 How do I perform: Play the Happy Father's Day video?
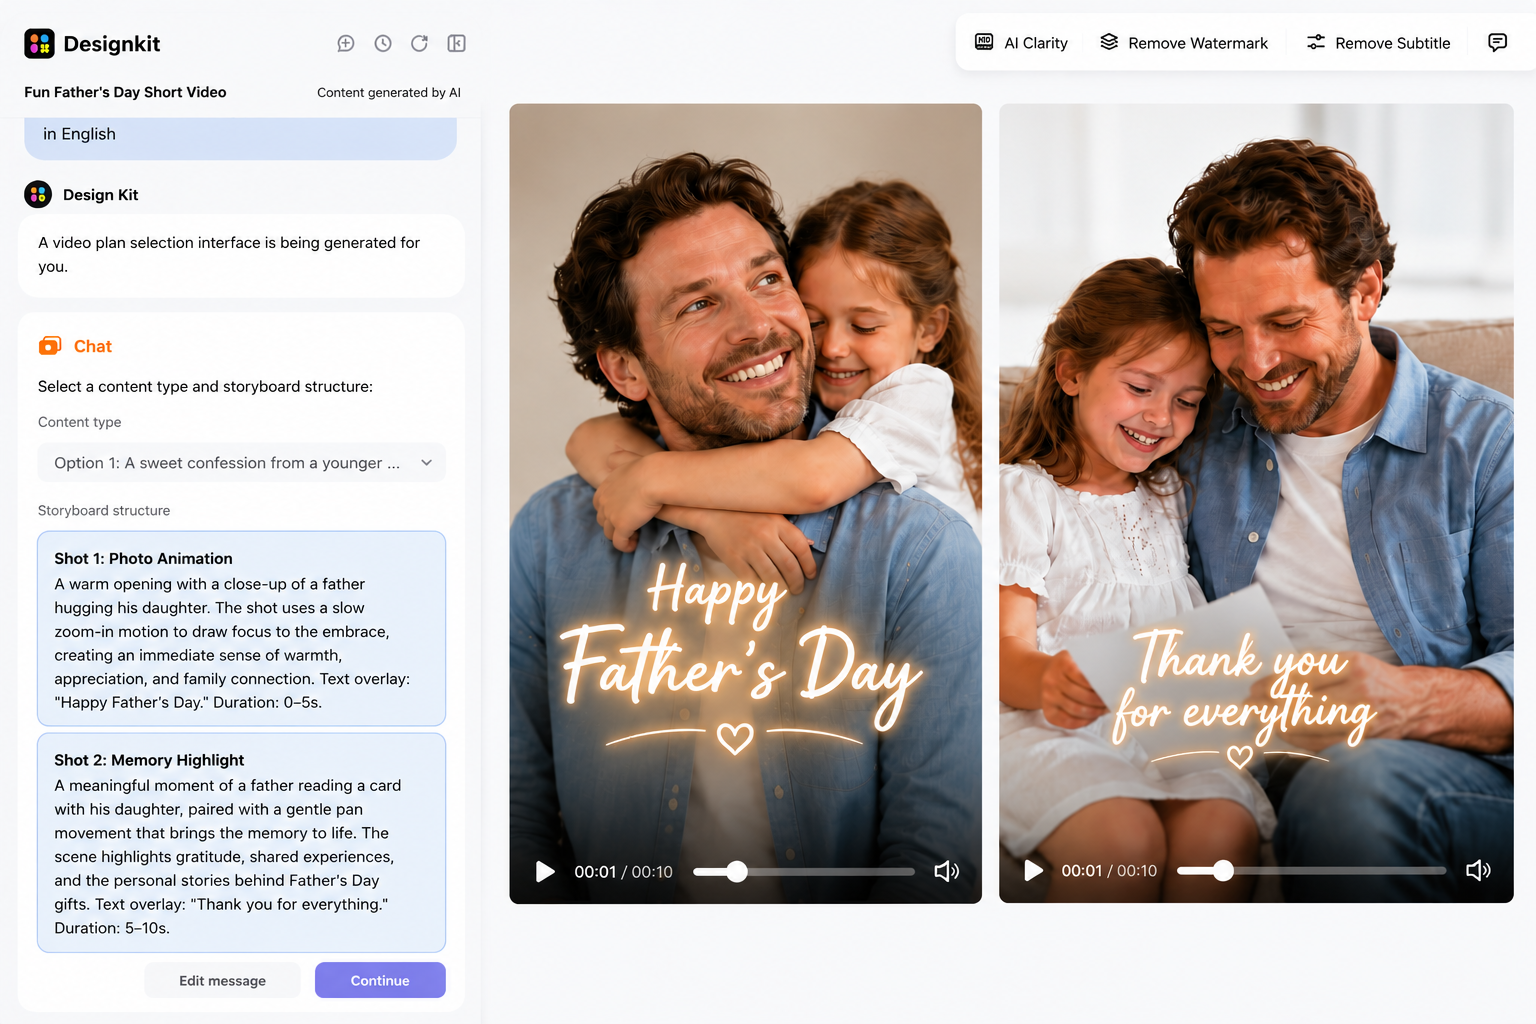545,871
